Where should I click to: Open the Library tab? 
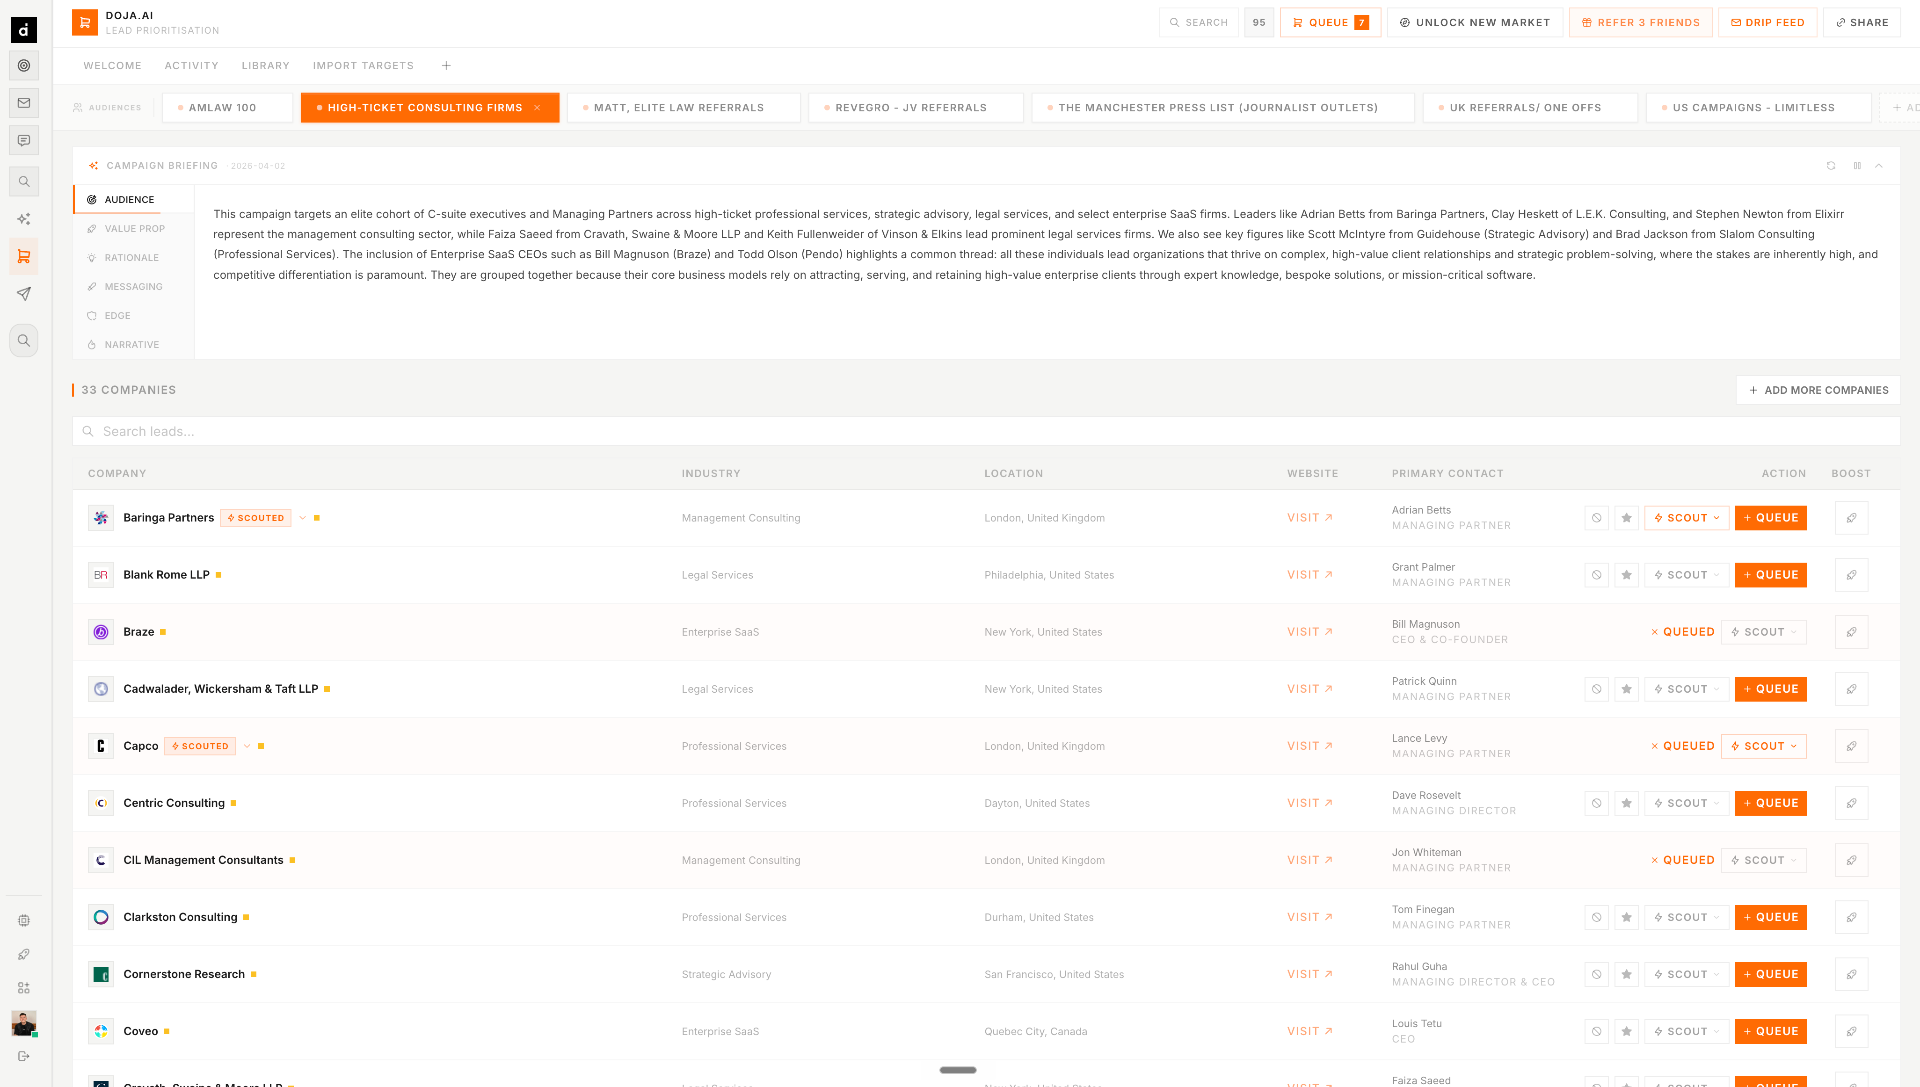pos(266,66)
